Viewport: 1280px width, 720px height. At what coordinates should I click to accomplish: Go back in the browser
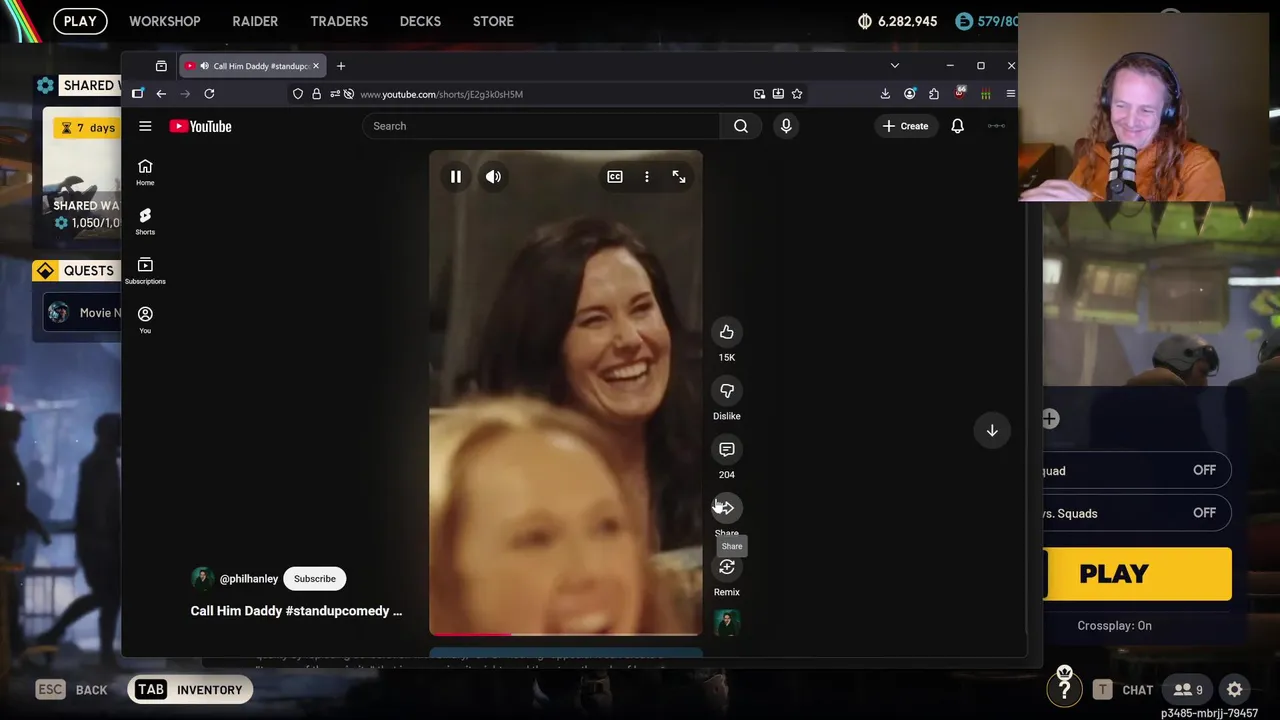point(161,94)
